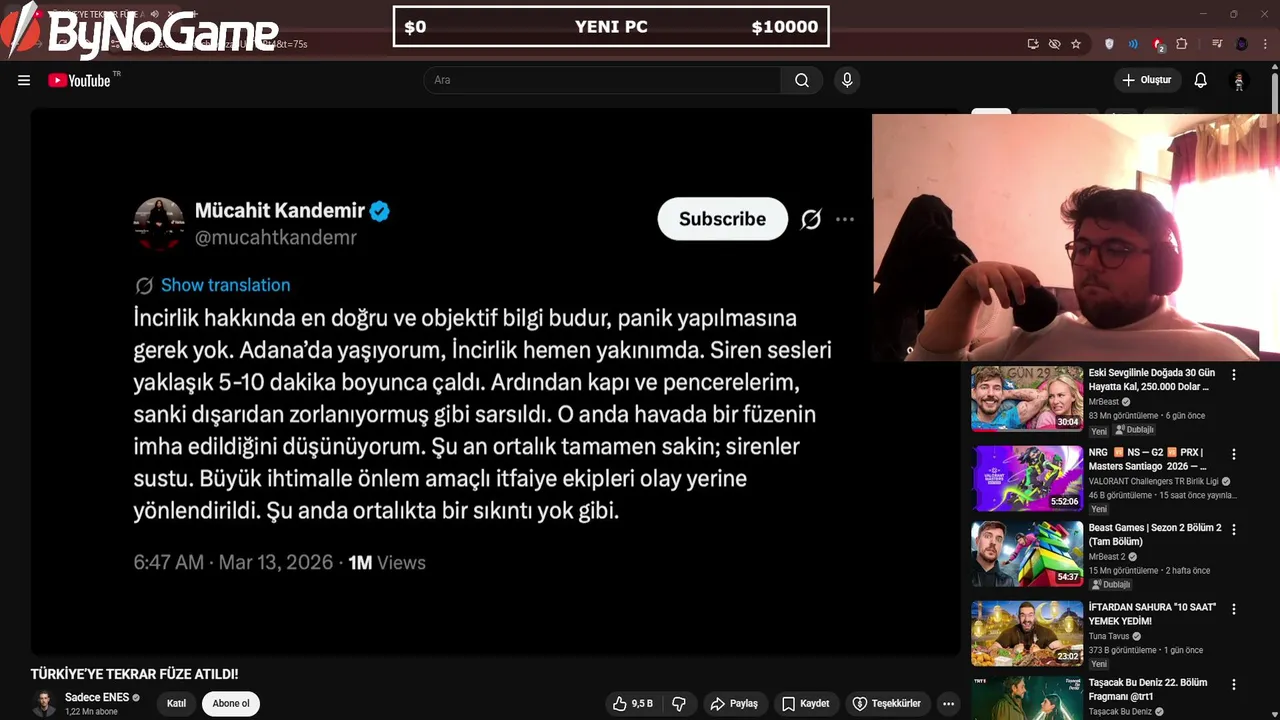Open the 54:37 Beast Games thumbnail
The image size is (1280, 720).
coord(1027,553)
